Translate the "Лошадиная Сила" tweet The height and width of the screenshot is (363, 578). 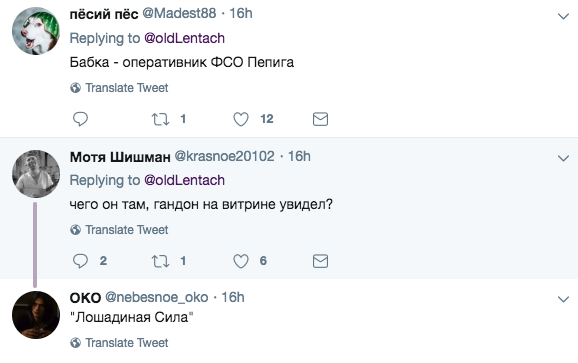pos(119,343)
